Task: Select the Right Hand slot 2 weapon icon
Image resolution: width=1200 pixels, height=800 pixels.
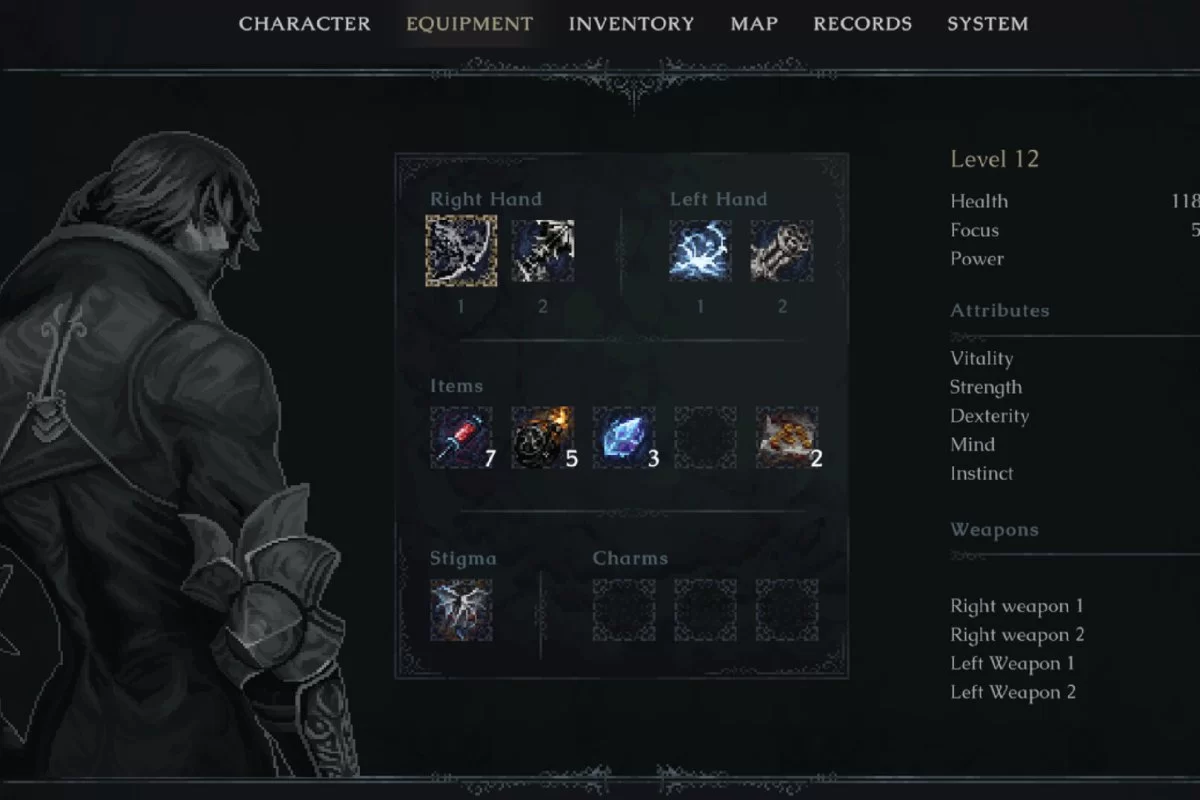Action: pyautogui.click(x=543, y=251)
